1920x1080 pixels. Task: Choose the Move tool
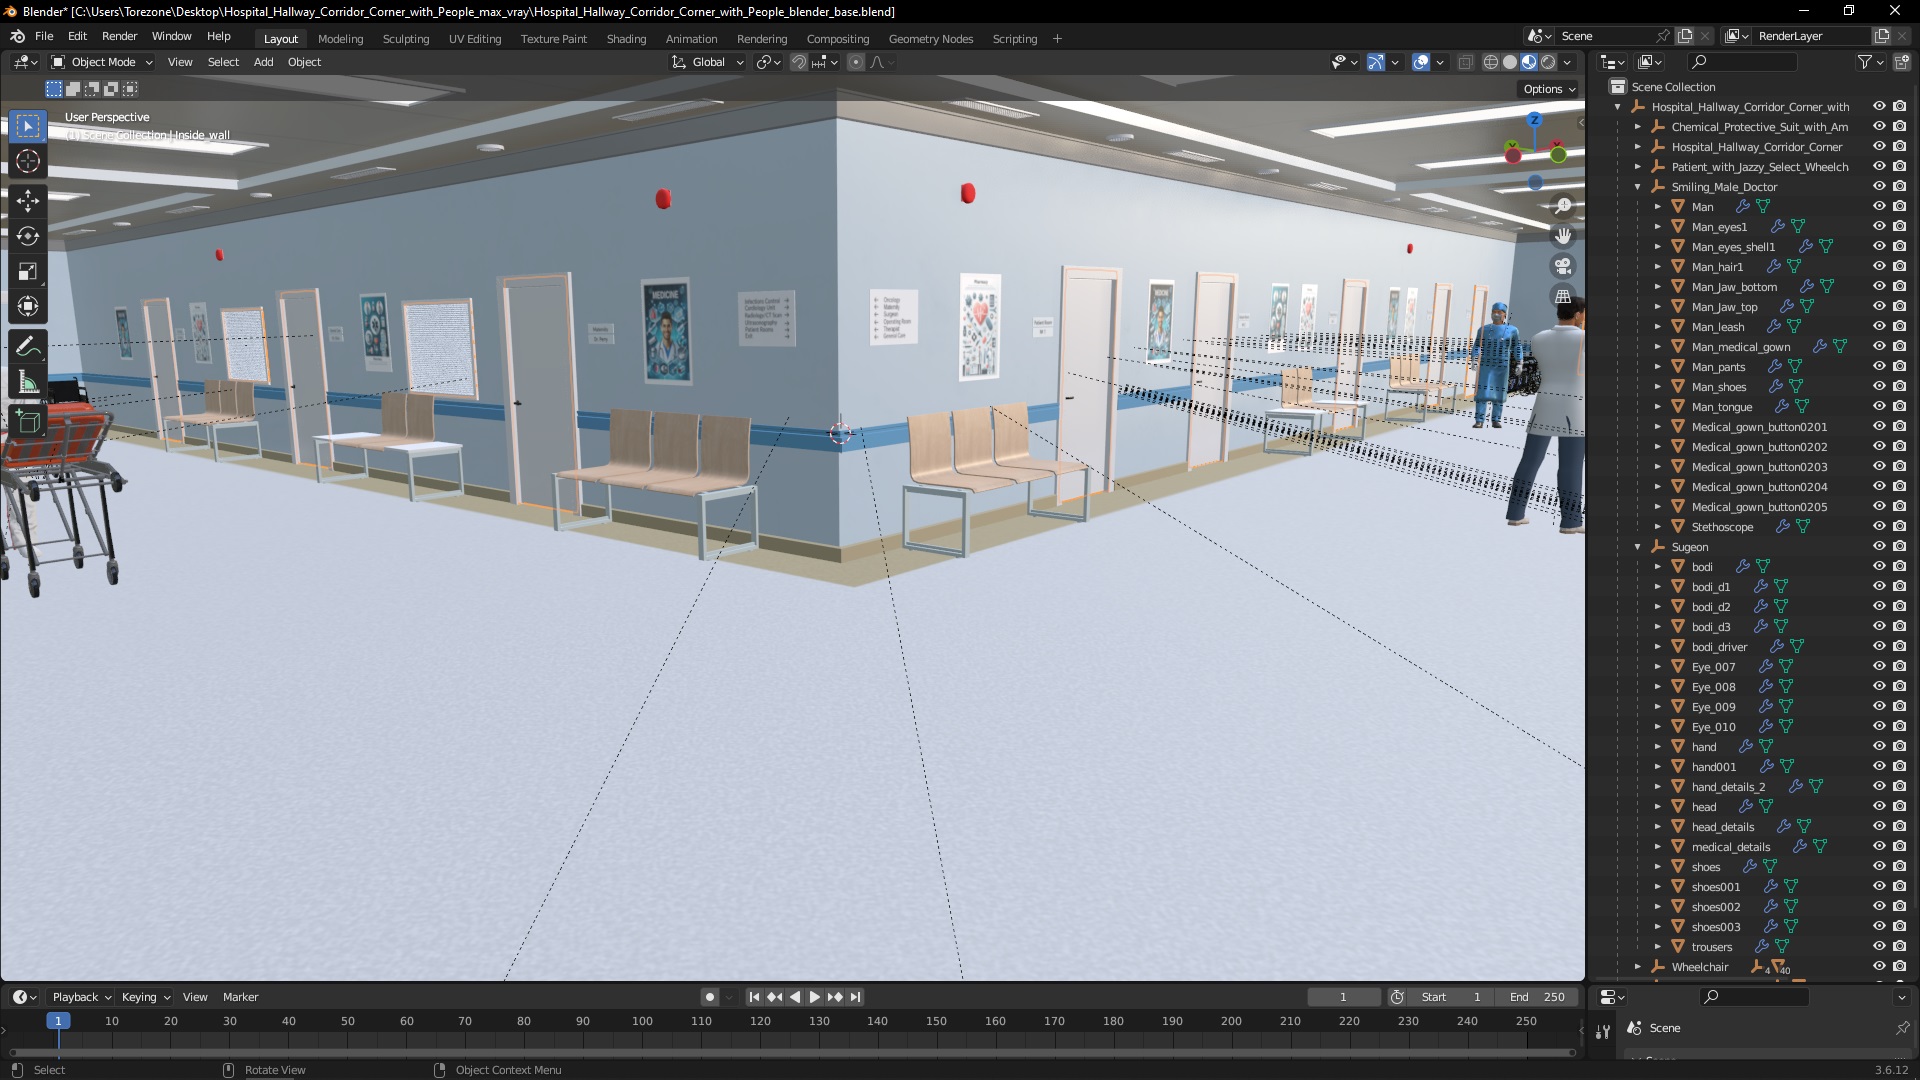[28, 201]
